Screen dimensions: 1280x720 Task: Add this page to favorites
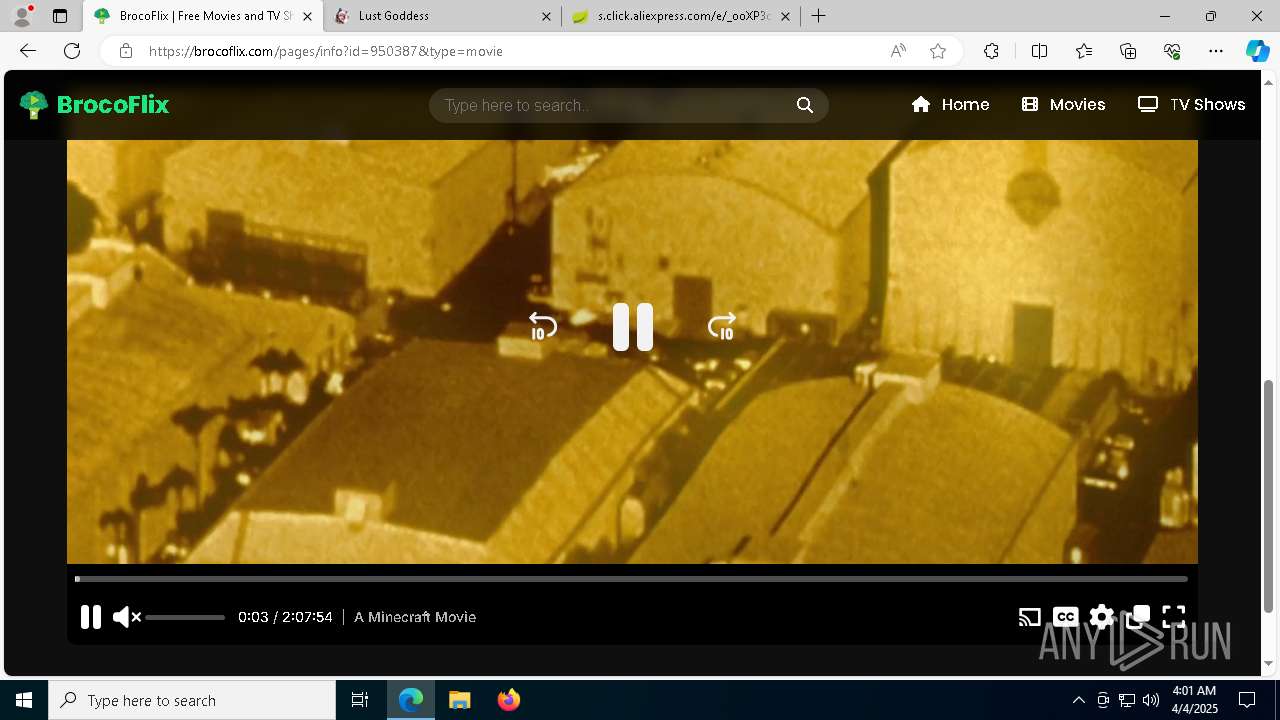(x=938, y=51)
